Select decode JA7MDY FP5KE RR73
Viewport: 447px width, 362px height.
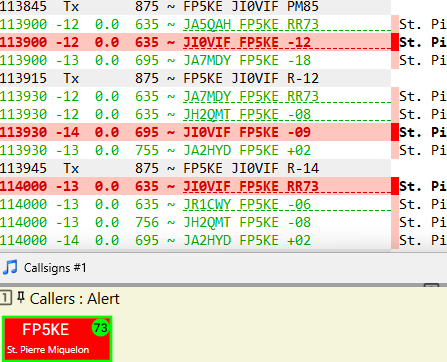click(x=195, y=96)
